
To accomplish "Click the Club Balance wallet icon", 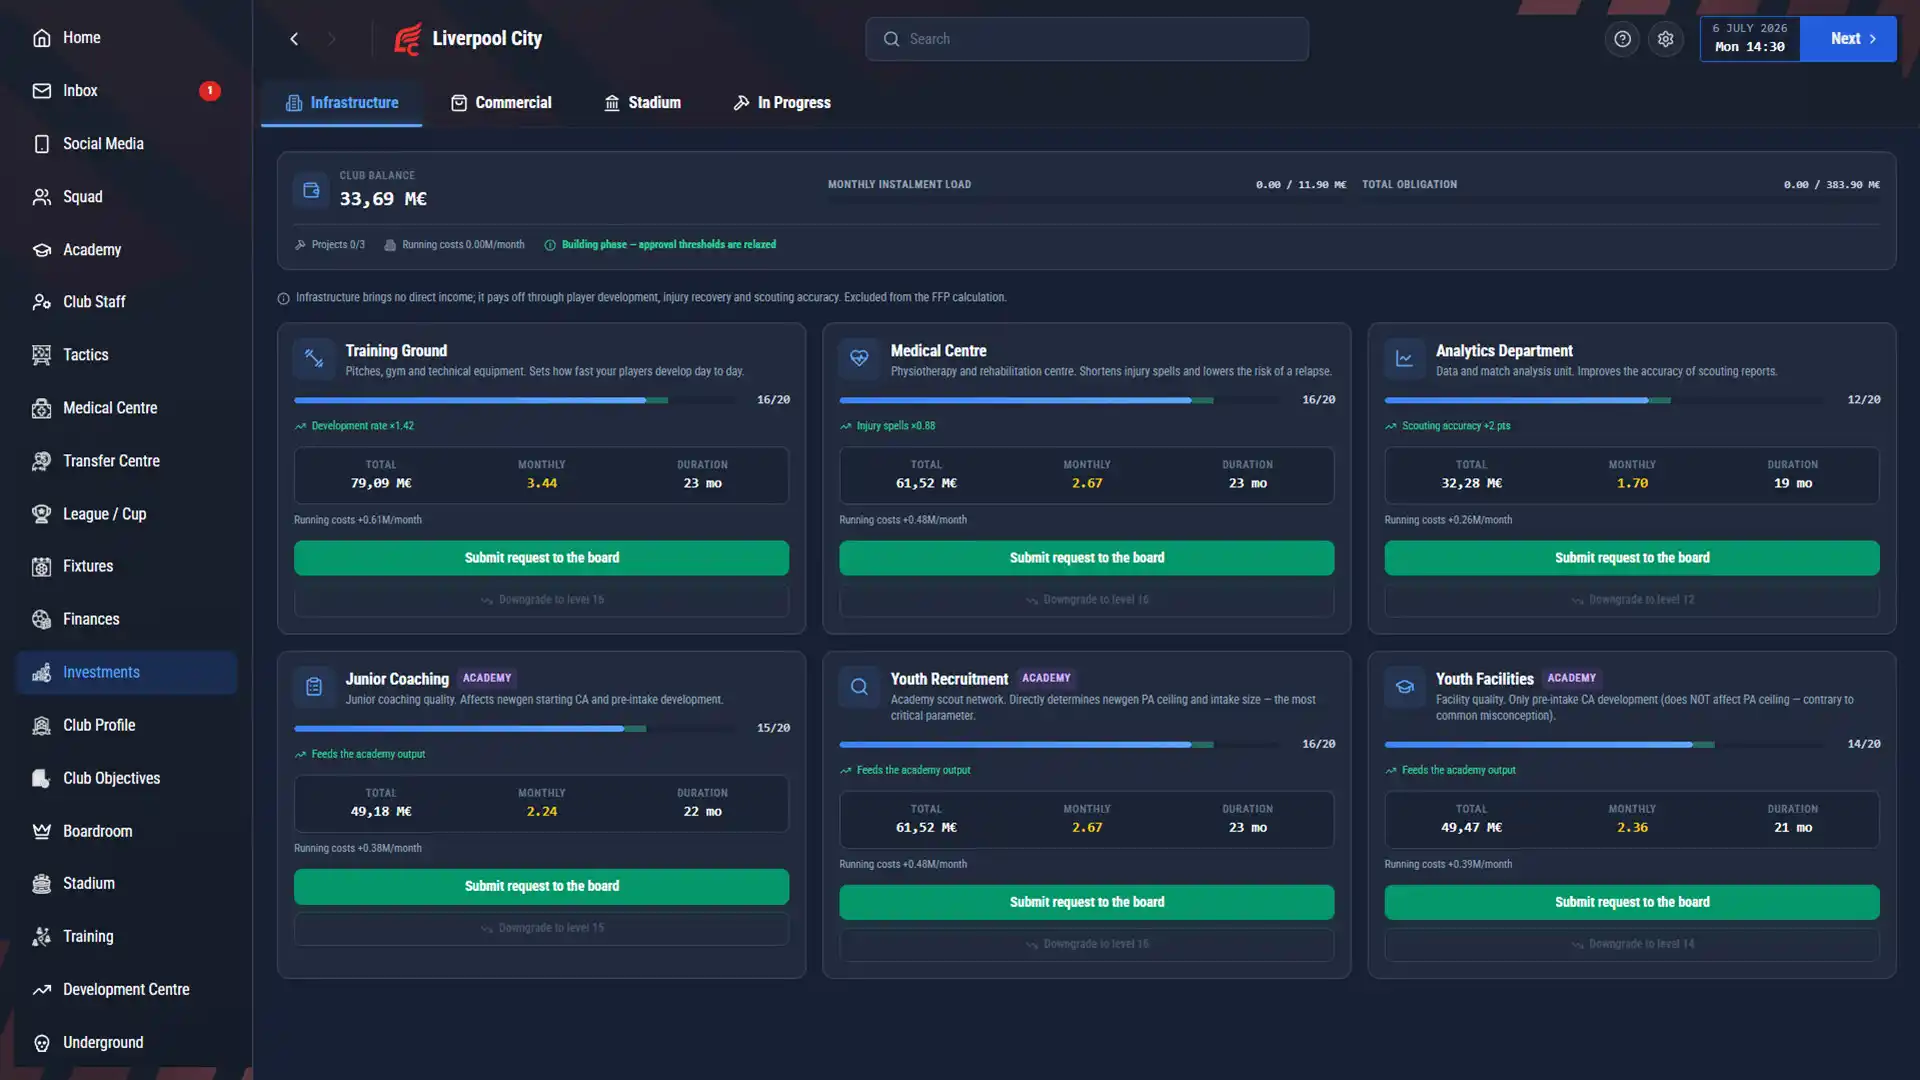I will coord(311,190).
